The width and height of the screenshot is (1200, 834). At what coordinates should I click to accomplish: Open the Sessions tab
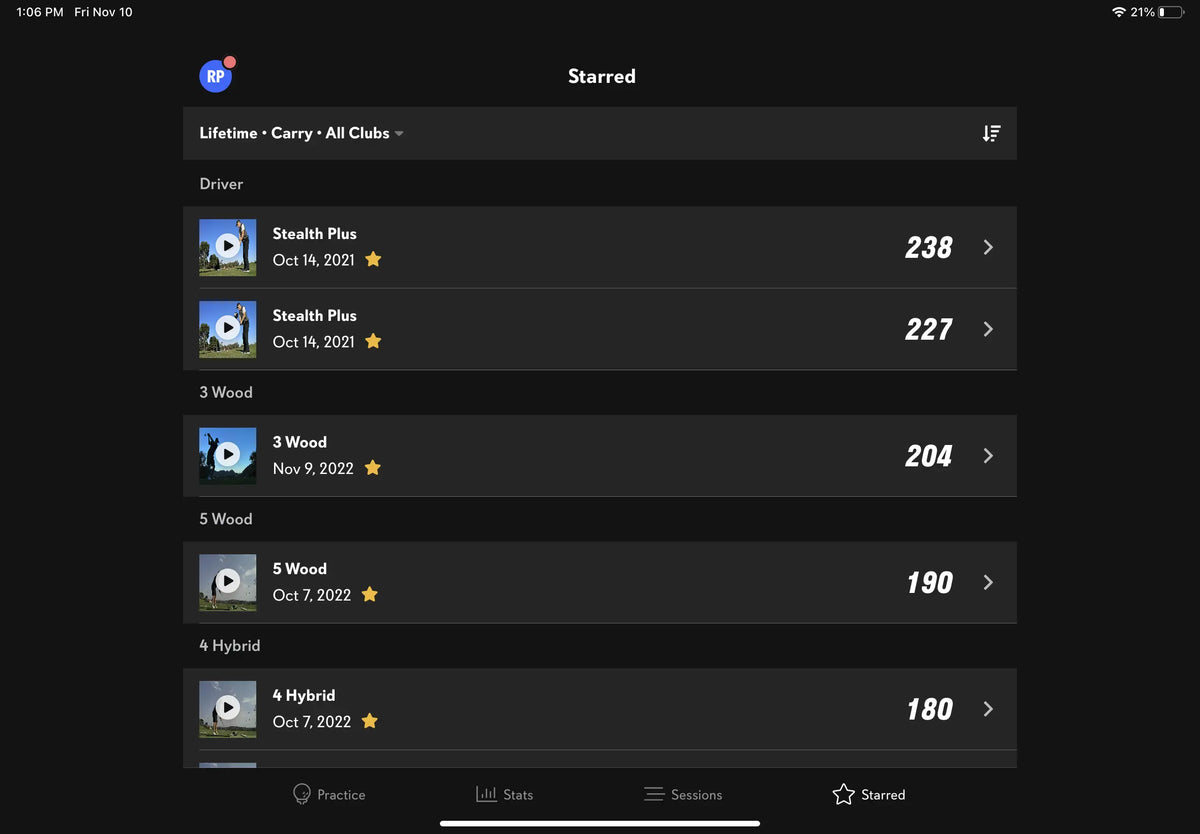683,794
